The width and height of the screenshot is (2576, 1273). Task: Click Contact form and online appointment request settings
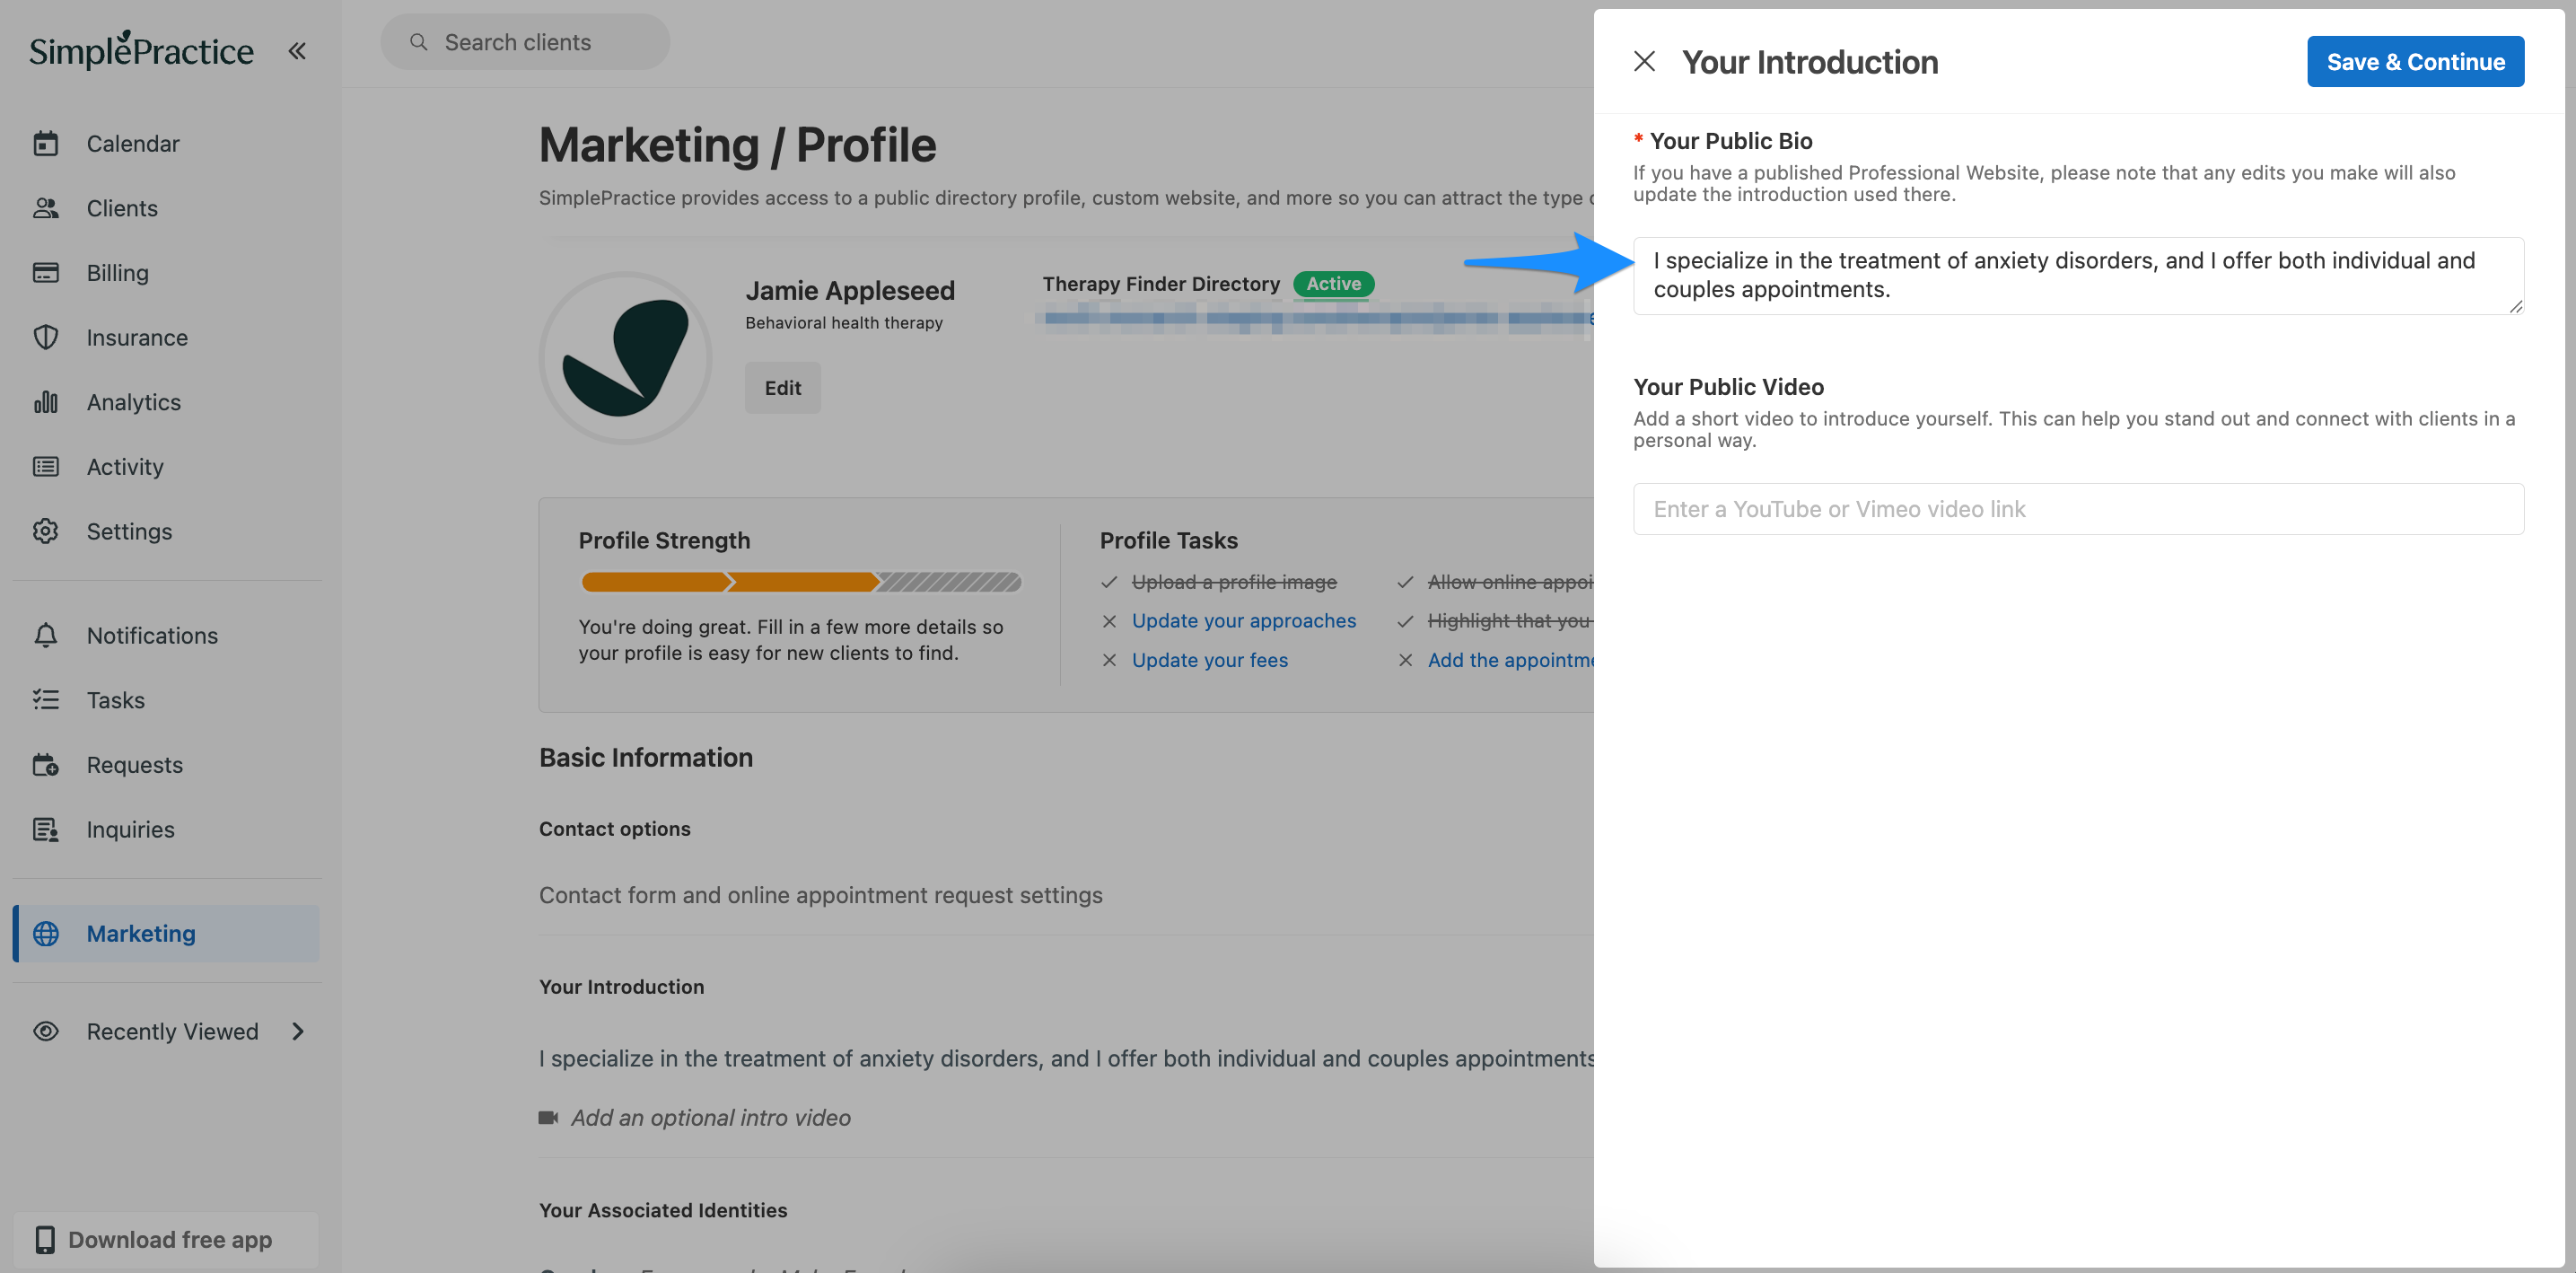820,894
